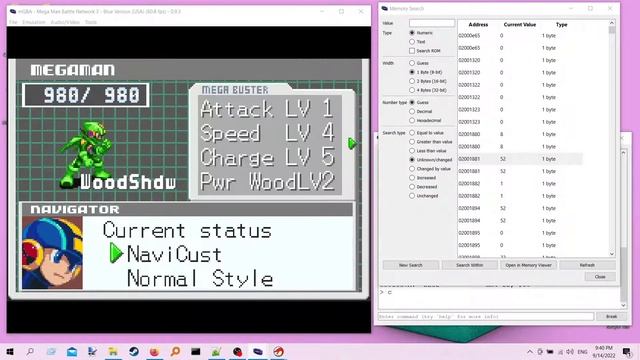Click Open in Memory Viewer button
Viewport: 640px width, 360px height.
point(529,265)
